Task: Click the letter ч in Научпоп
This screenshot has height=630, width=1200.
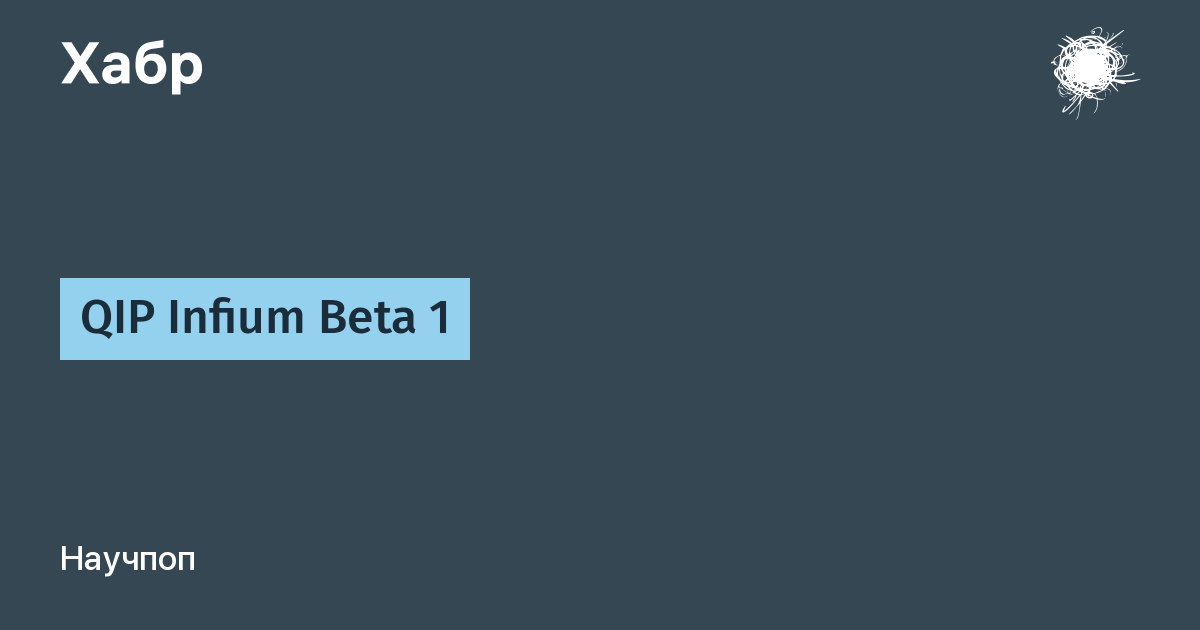Action: 133,562
